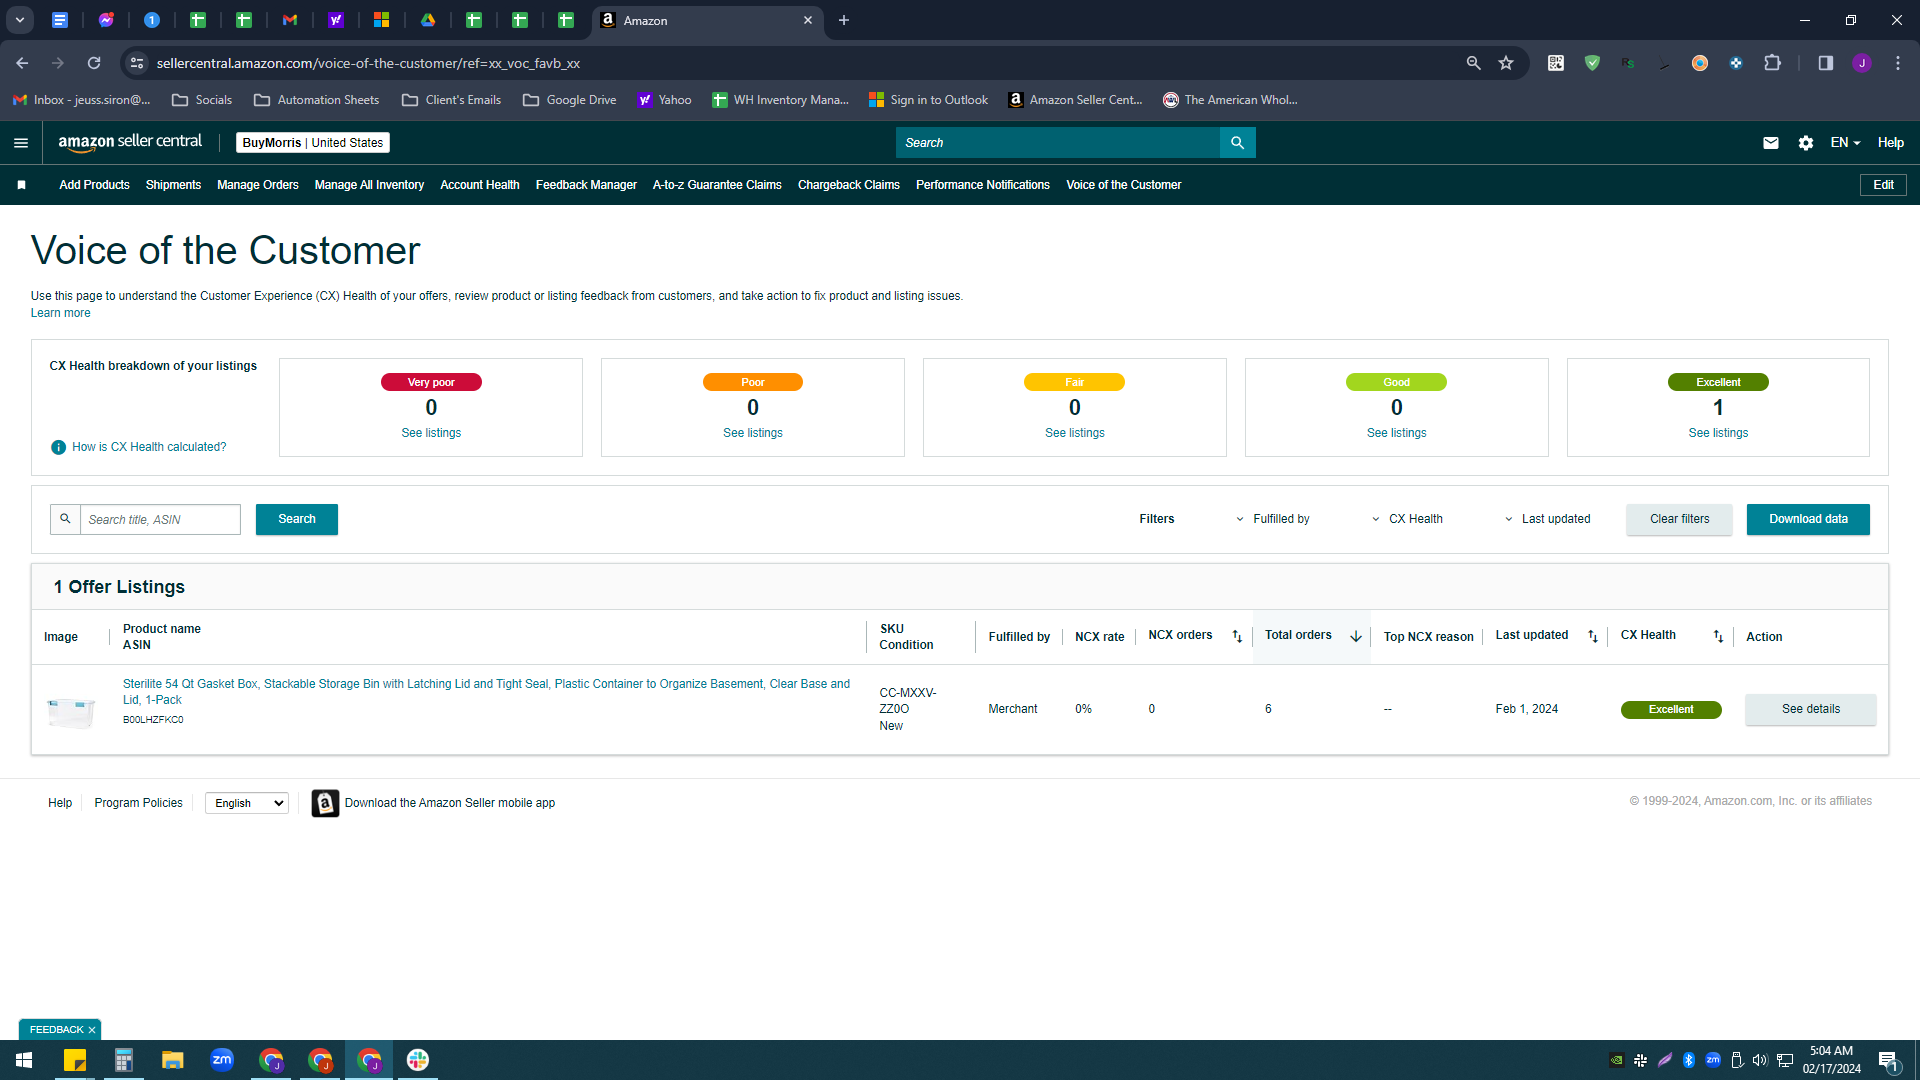
Task: Open How is CX Health calculated link
Action: tap(149, 447)
